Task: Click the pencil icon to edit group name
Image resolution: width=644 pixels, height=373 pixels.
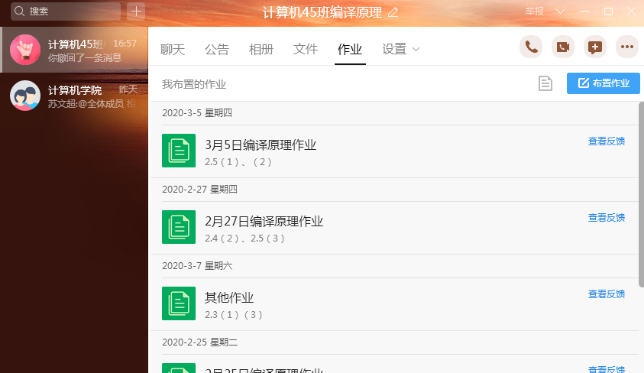Action: tap(393, 12)
